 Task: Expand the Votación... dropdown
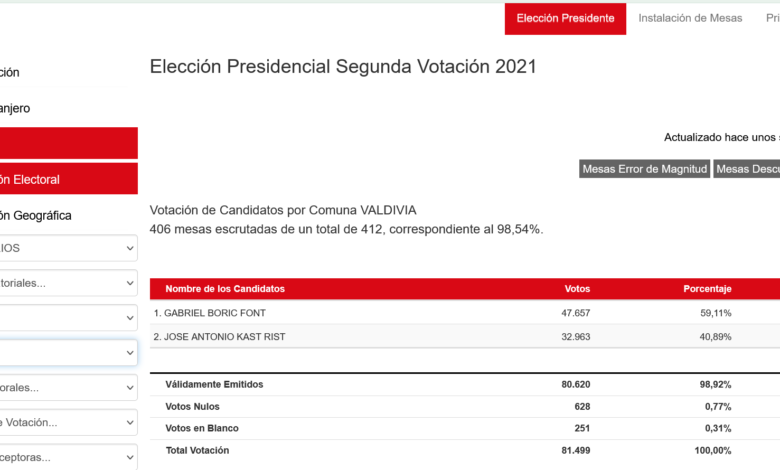[x=68, y=423]
